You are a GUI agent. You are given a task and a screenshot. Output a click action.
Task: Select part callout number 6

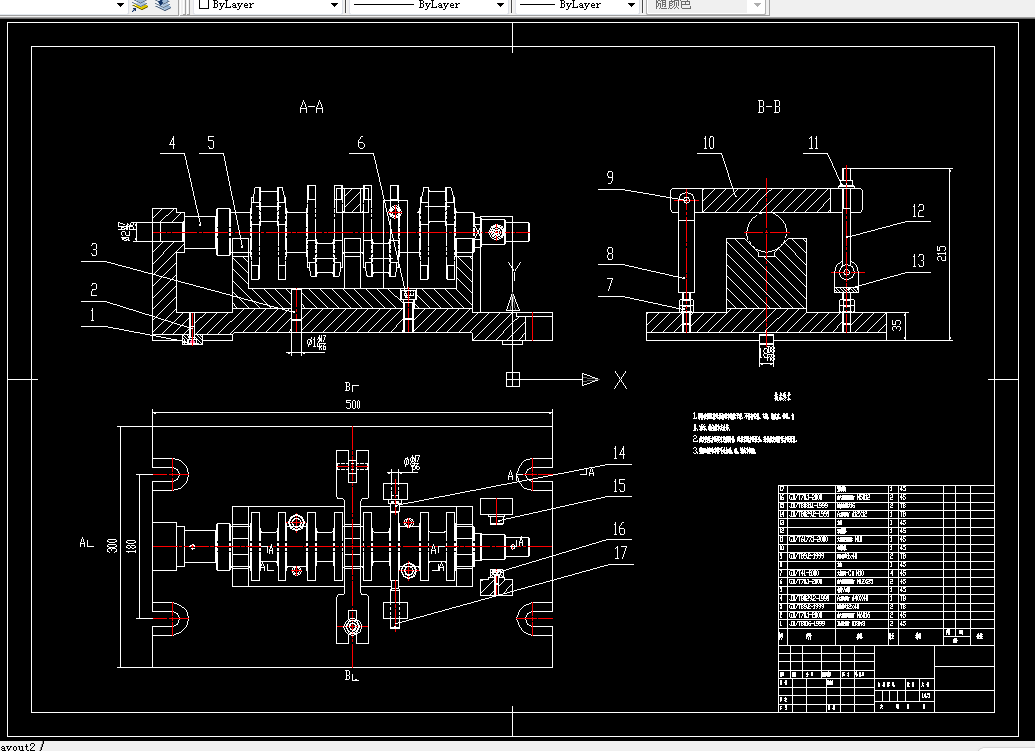click(x=361, y=143)
